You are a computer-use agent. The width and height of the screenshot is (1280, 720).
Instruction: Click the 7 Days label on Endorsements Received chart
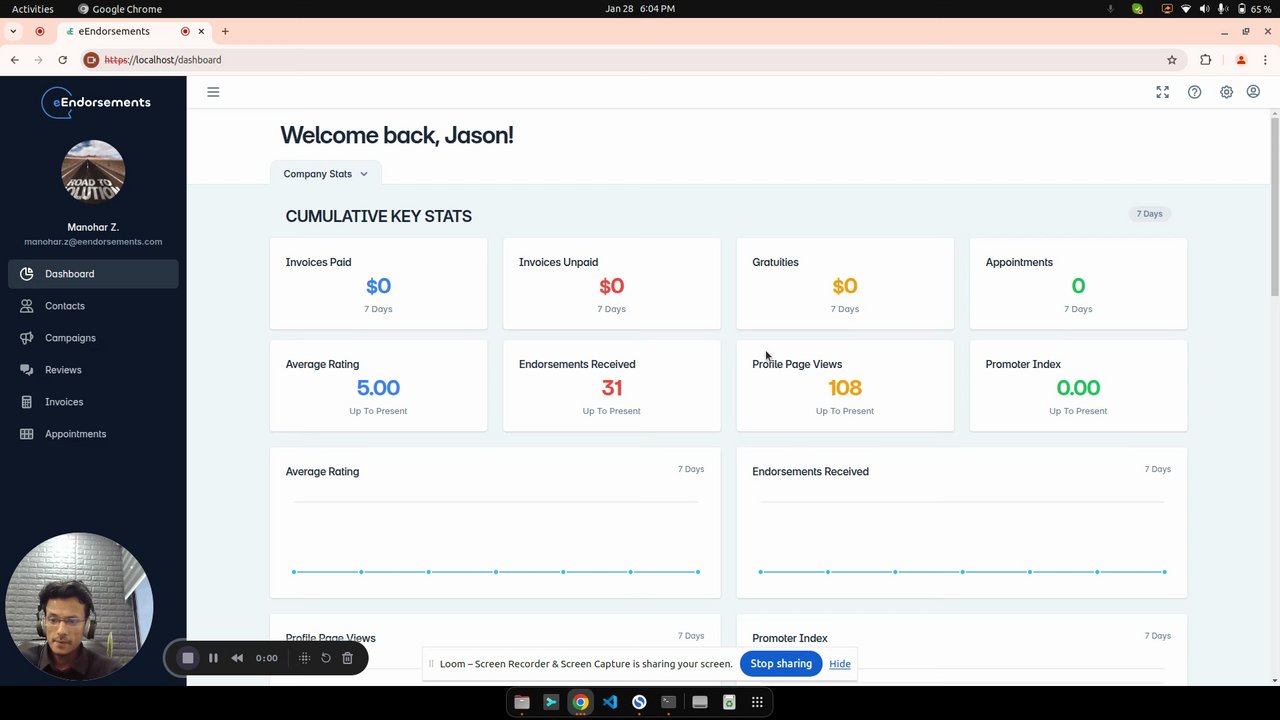(1158, 469)
